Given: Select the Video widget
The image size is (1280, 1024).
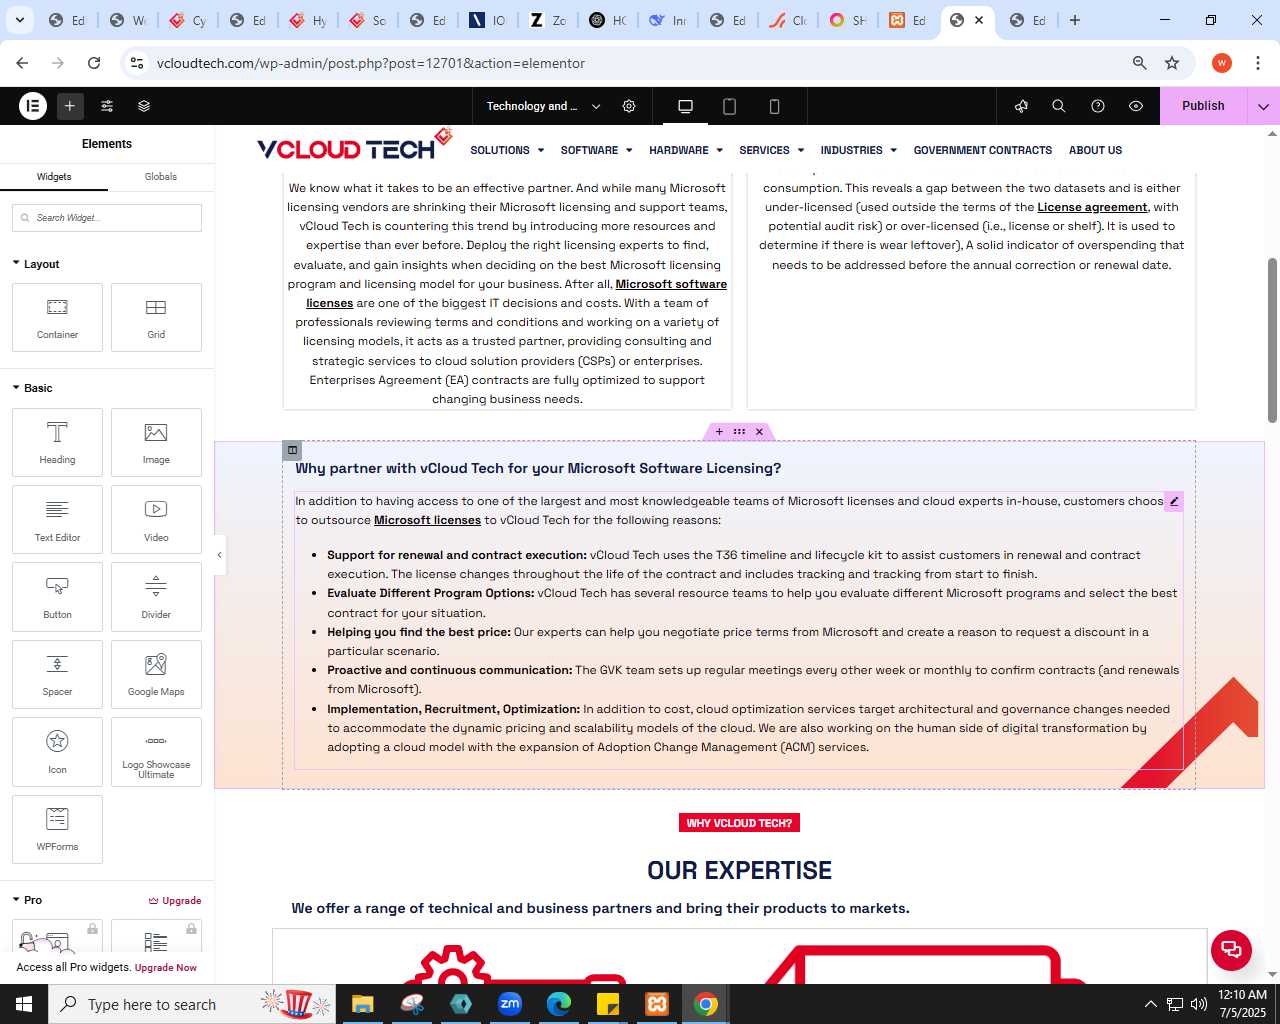Looking at the screenshot, I should point(156,519).
